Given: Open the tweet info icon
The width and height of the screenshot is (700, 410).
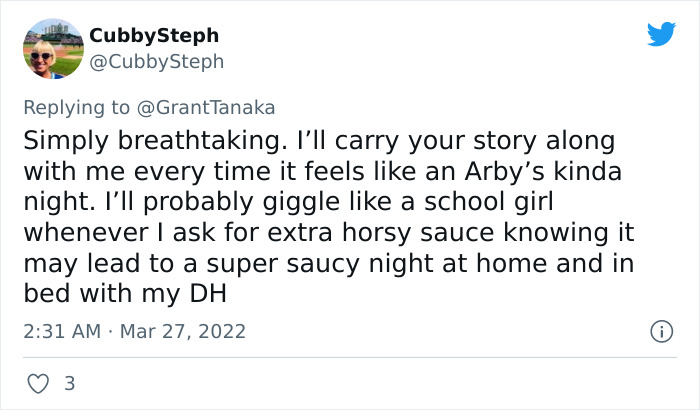Looking at the screenshot, I should click(x=660, y=330).
